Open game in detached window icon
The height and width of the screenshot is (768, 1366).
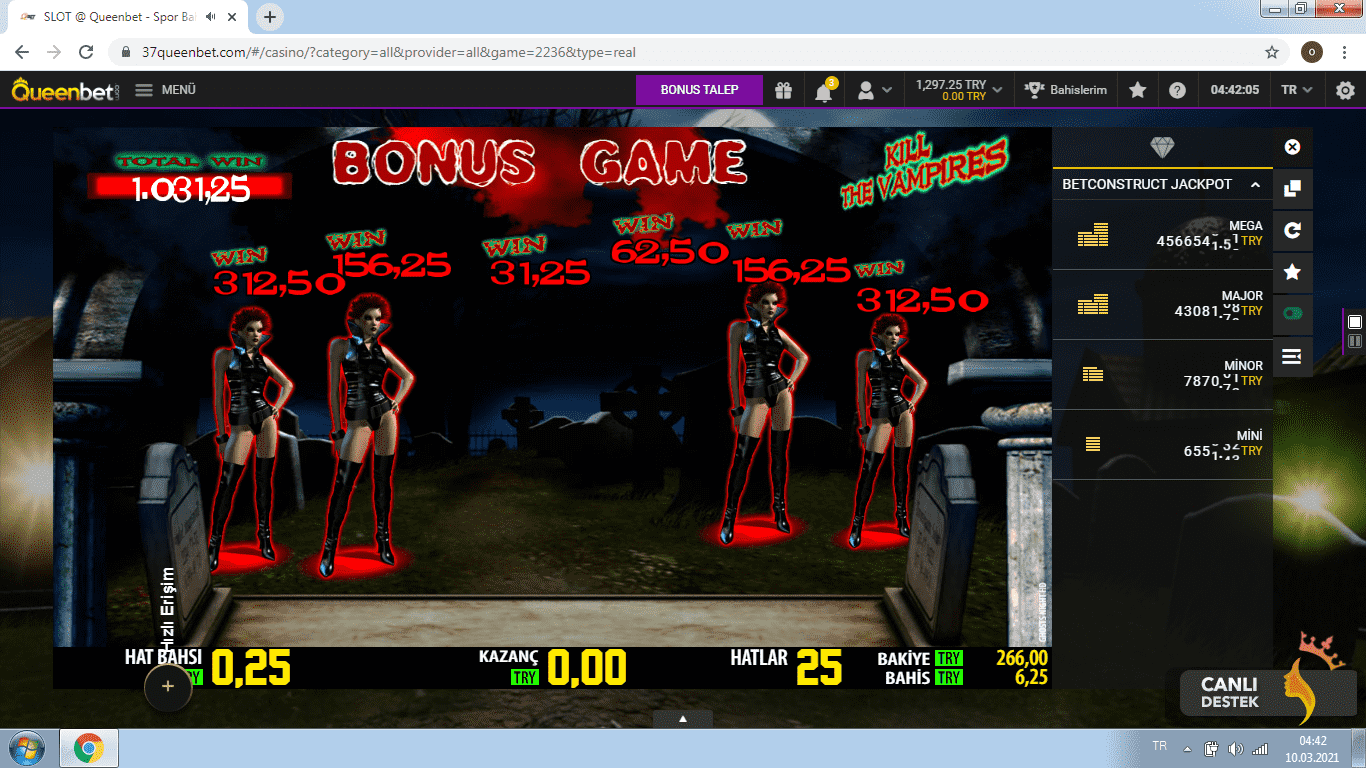point(1292,189)
